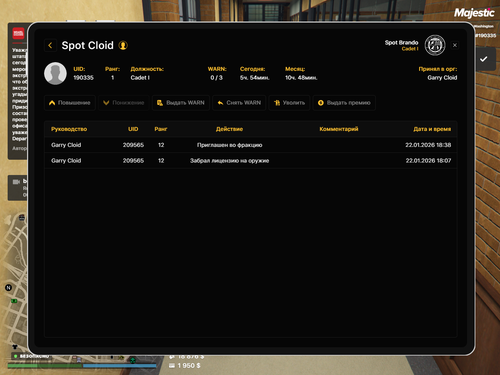
Task: Click the coin icon on Выдать премию
Action: [x=321, y=103]
